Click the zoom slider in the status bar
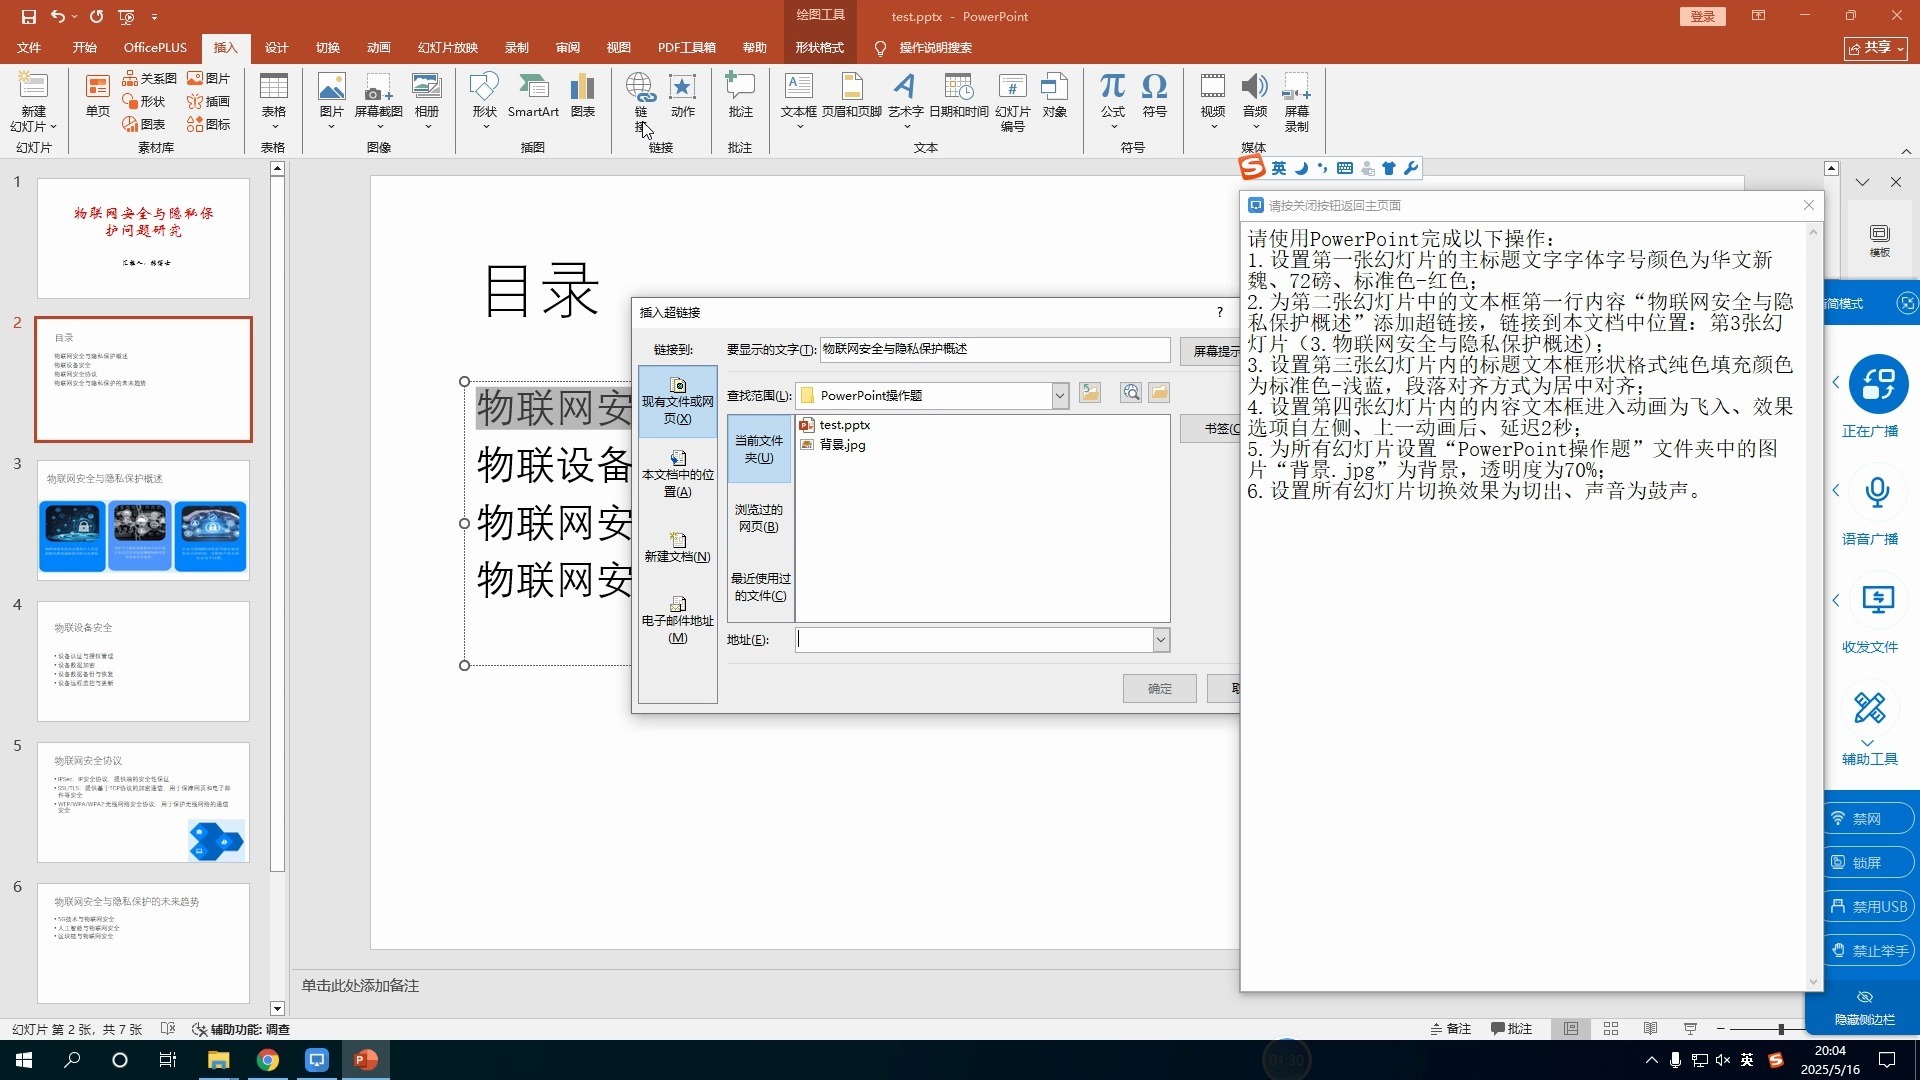 point(1780,1029)
